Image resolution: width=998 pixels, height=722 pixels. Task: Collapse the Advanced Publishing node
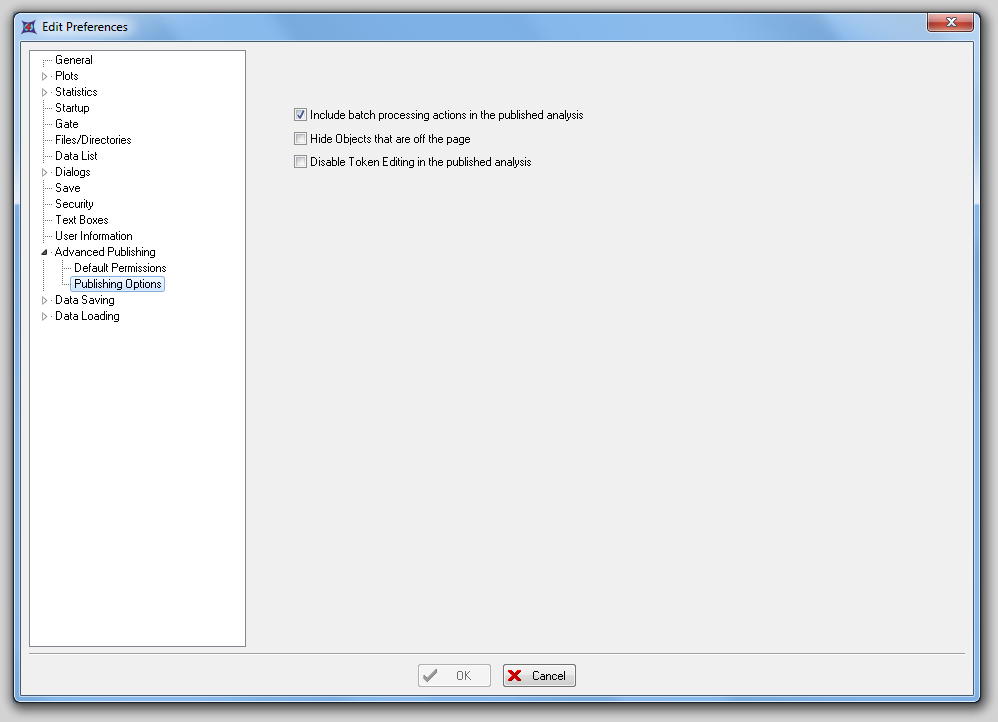(x=45, y=252)
